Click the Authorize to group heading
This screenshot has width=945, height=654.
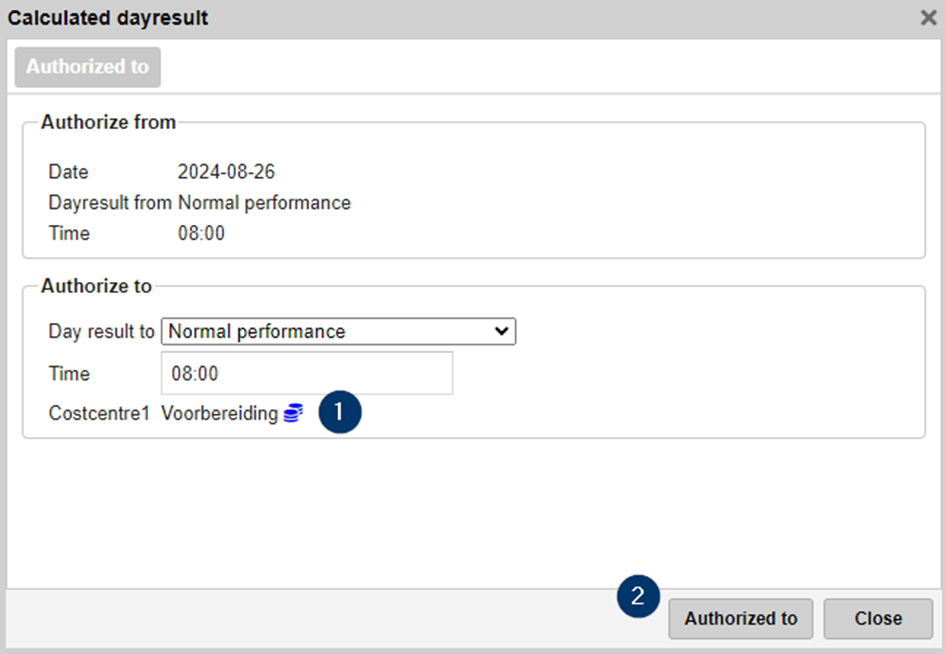96,286
